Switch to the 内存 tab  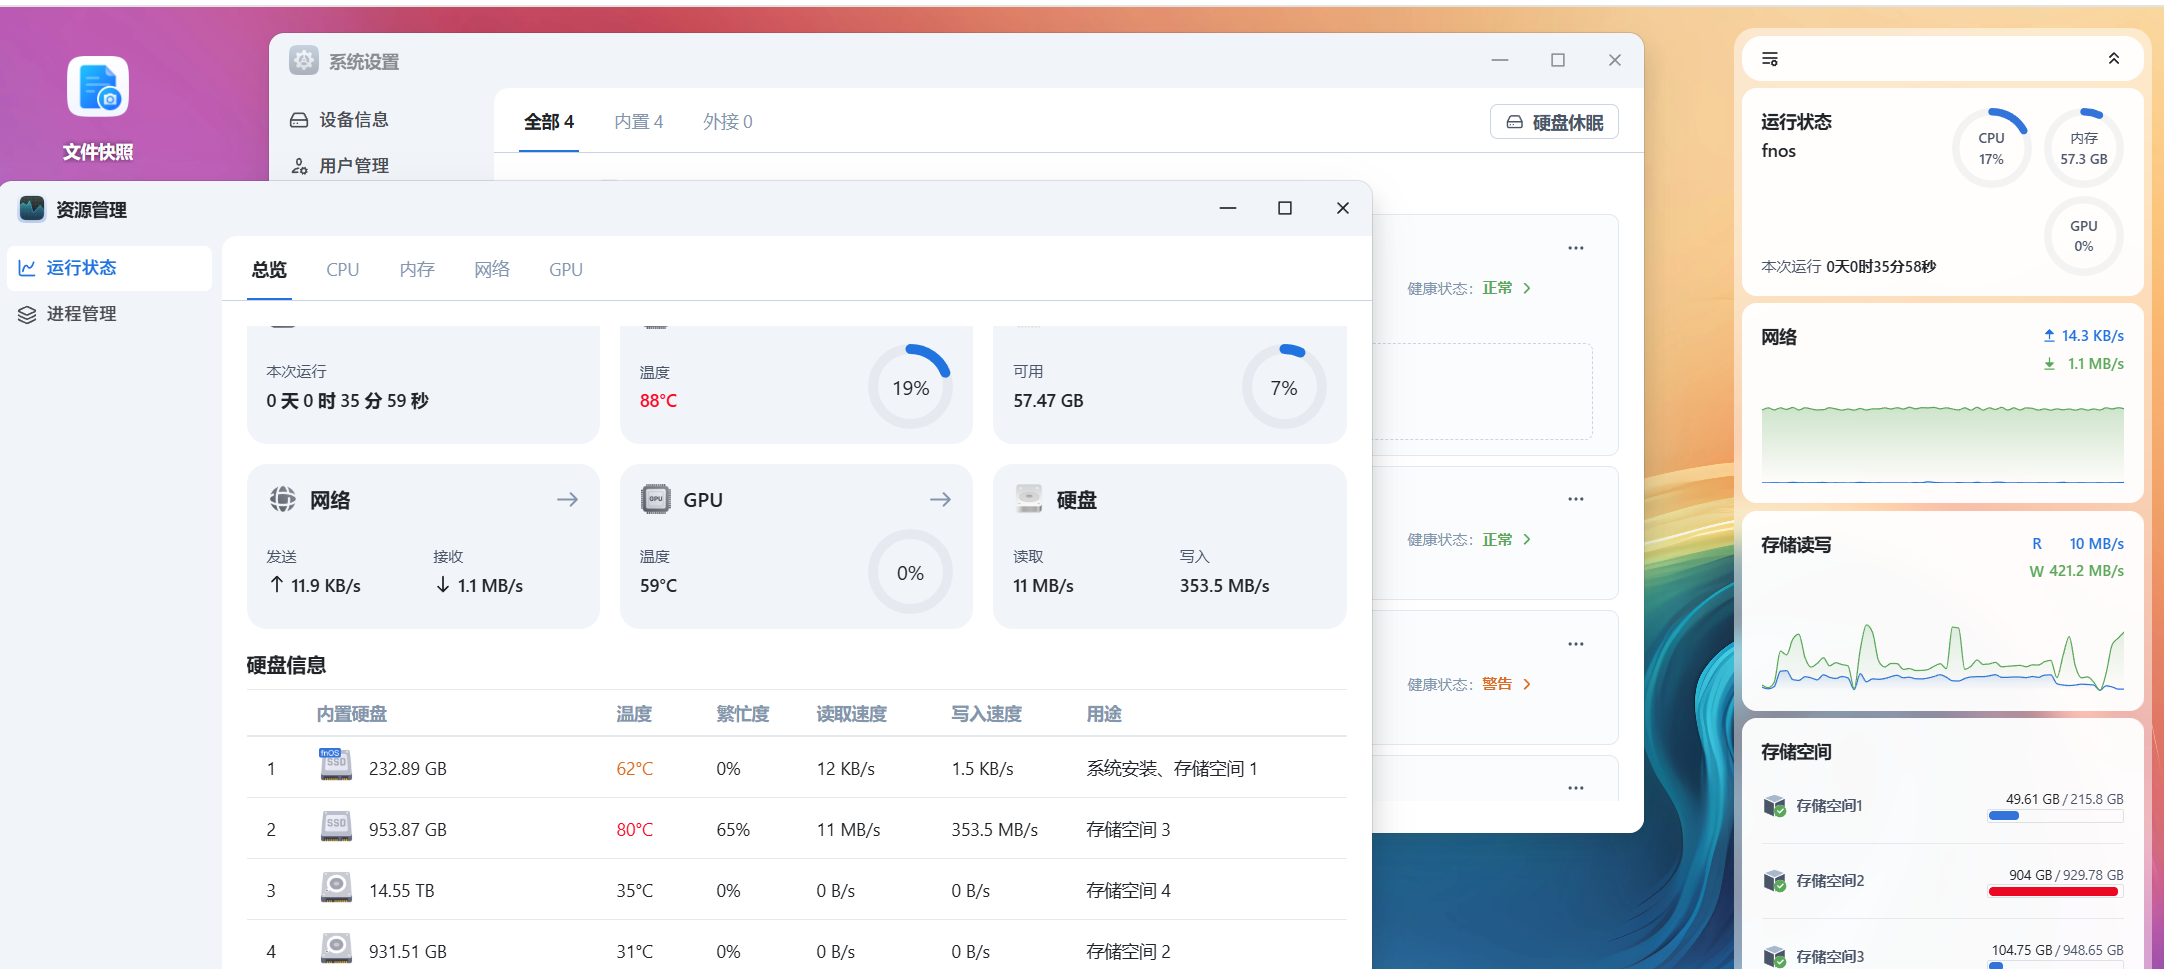pyautogui.click(x=417, y=270)
